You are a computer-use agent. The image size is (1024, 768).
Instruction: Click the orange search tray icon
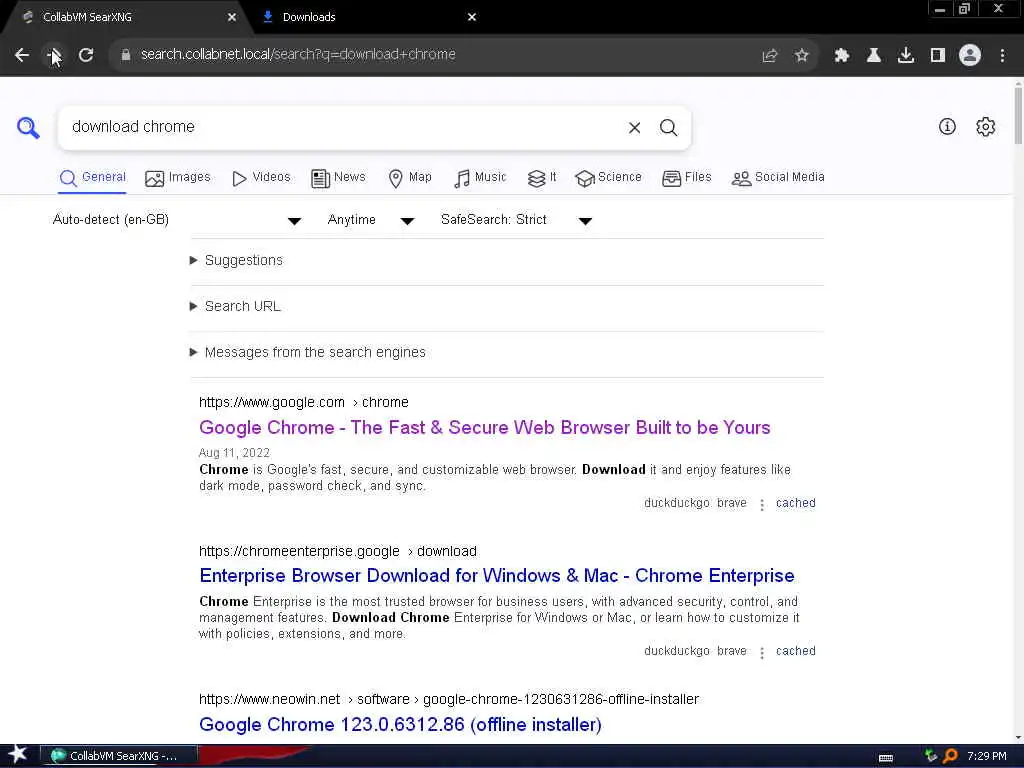point(950,756)
